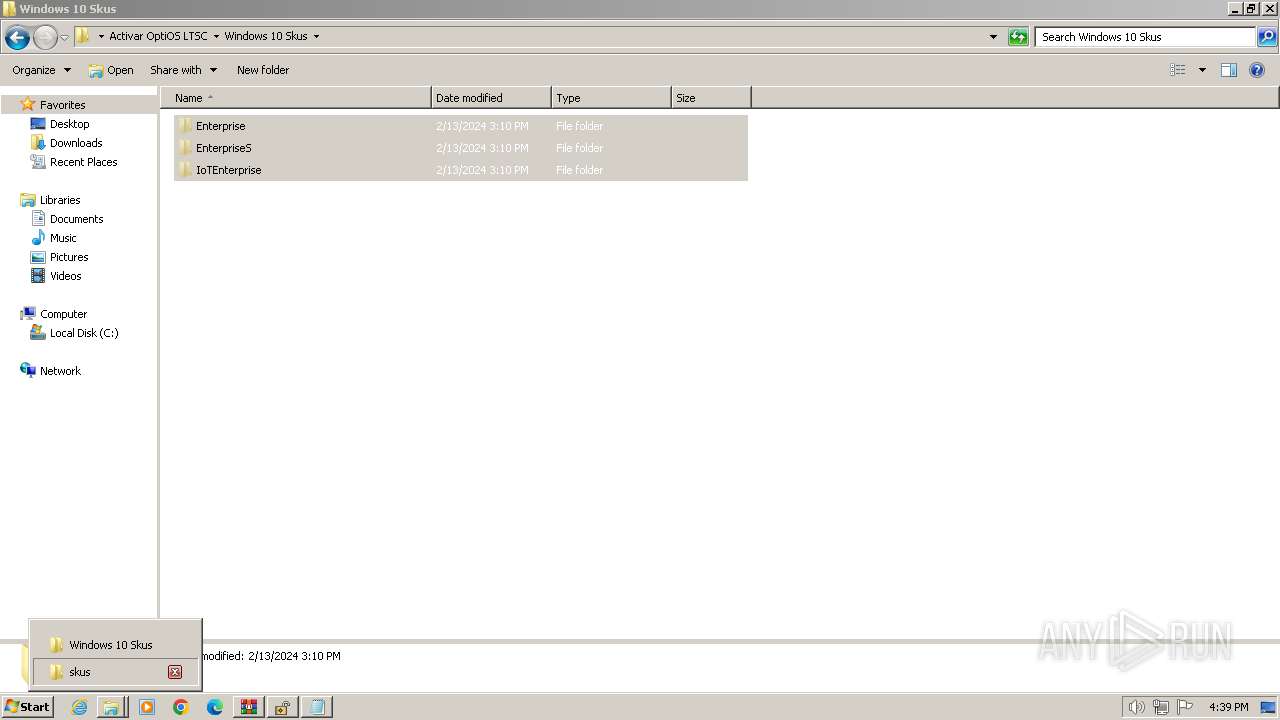Open the Music library
Viewport: 1280px width, 720px height.
tap(63, 238)
